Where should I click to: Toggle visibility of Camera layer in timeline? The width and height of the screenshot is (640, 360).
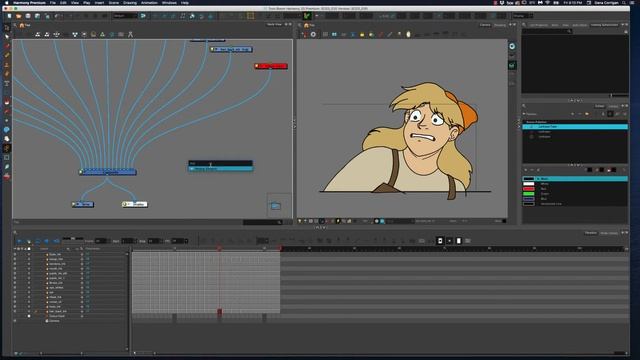click(x=15, y=321)
